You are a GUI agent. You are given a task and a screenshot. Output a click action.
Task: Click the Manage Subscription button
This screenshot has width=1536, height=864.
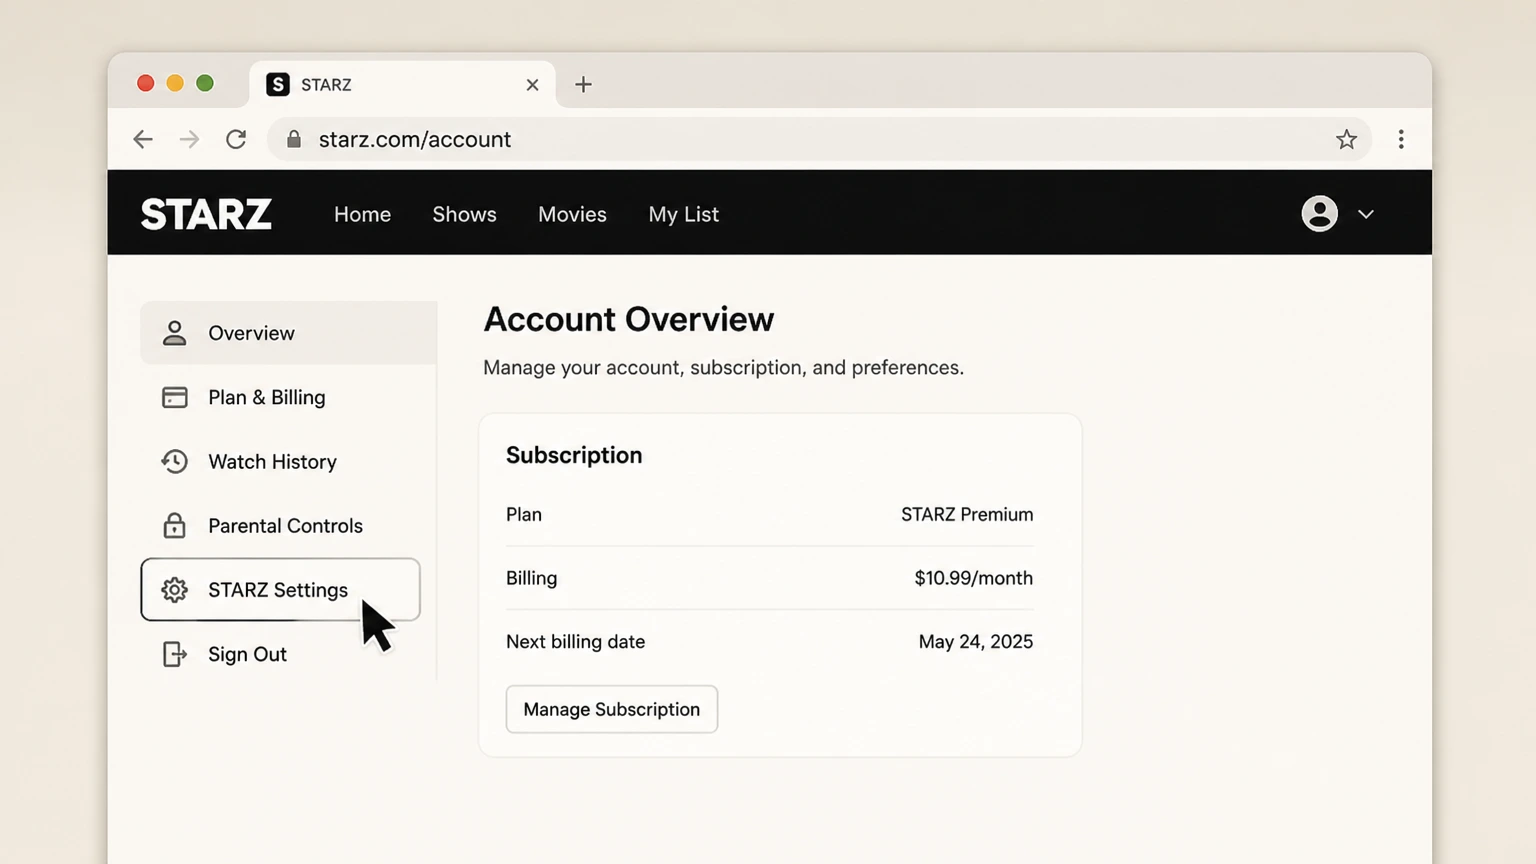pos(612,709)
